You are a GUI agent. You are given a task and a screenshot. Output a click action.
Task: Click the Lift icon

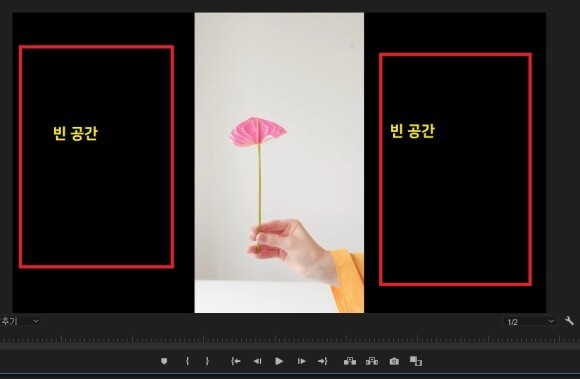[x=350, y=361]
